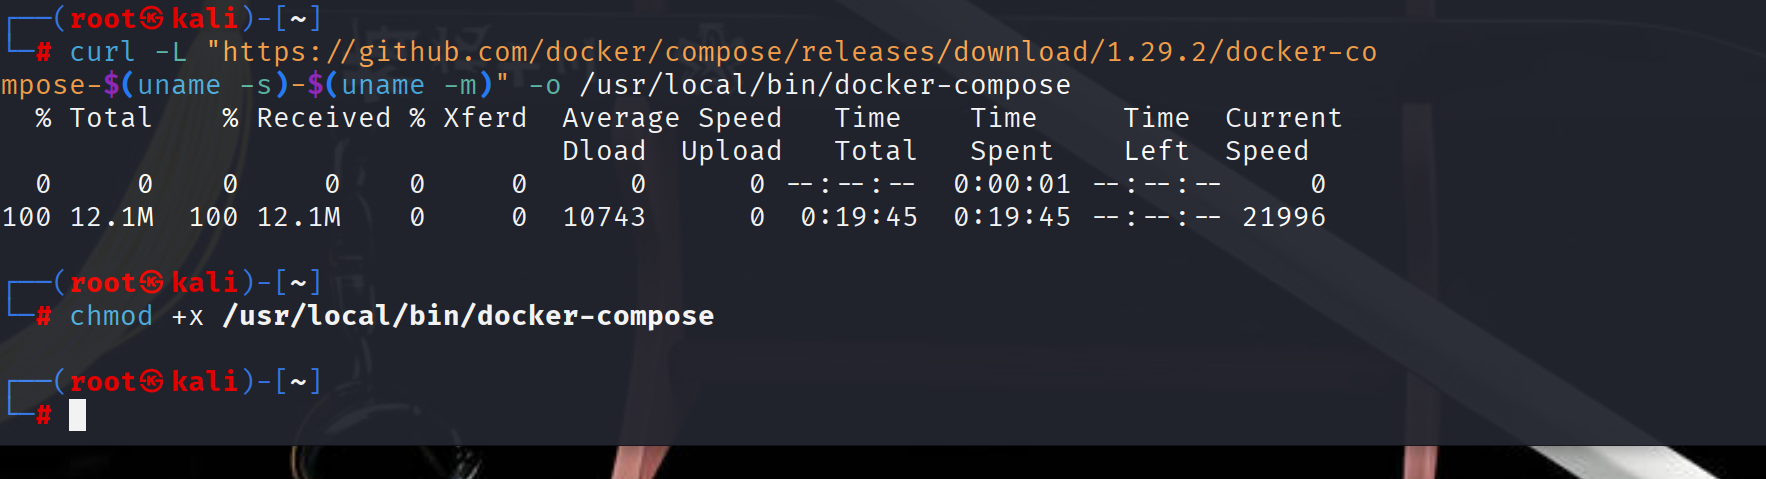Click the curl command word

tap(102, 52)
